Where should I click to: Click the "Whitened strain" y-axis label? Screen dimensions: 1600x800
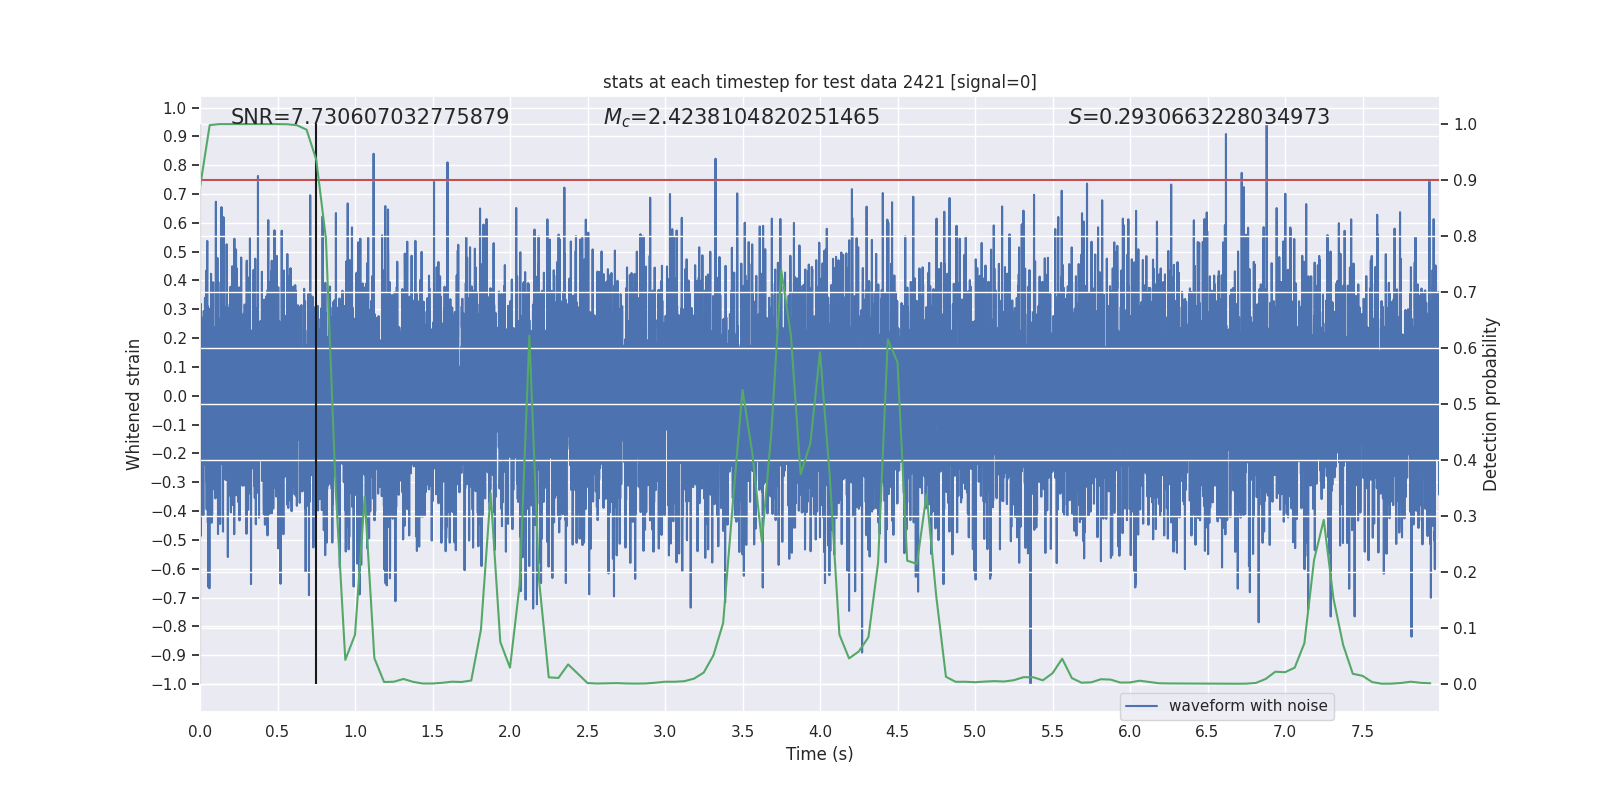(x=133, y=404)
